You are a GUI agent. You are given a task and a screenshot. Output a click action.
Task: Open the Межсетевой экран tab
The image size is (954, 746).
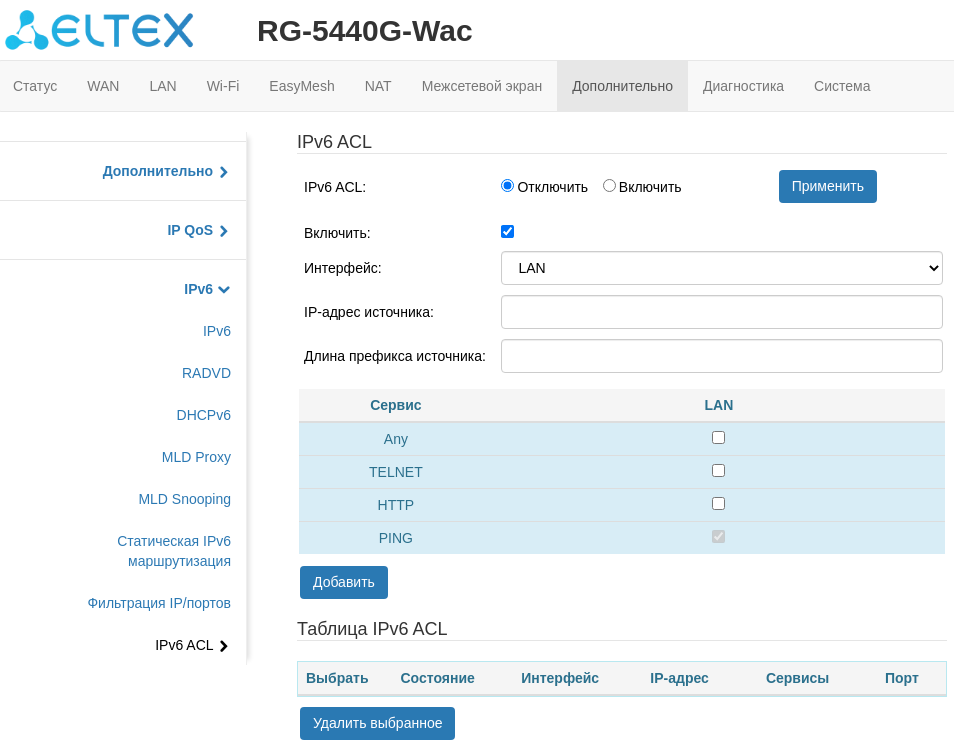click(x=481, y=86)
